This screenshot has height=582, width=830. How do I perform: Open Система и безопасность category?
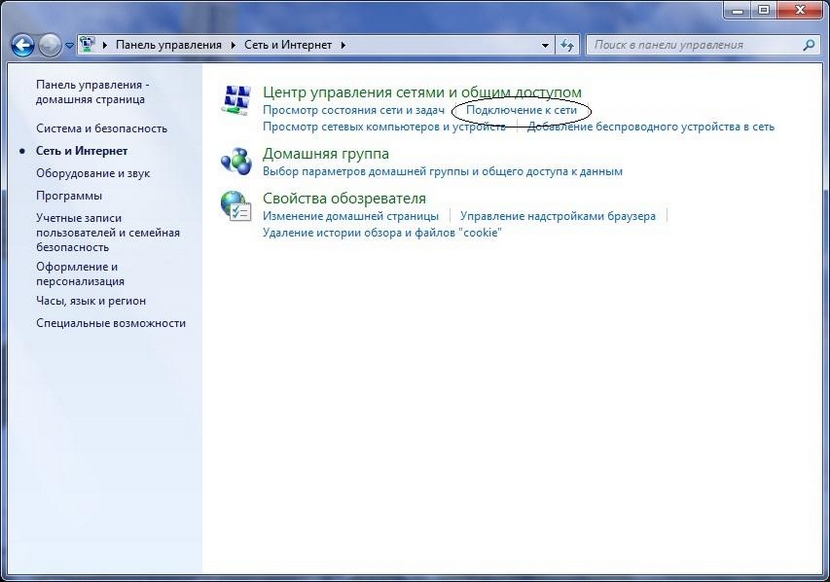pos(102,128)
